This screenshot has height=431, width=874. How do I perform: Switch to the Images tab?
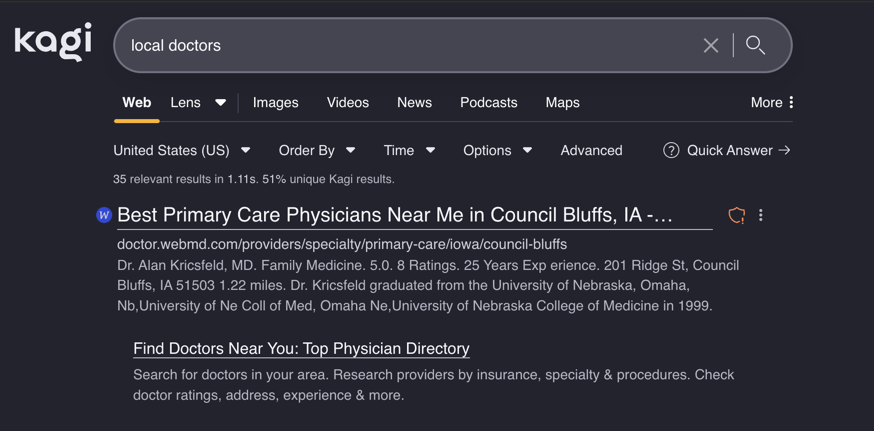(x=275, y=102)
